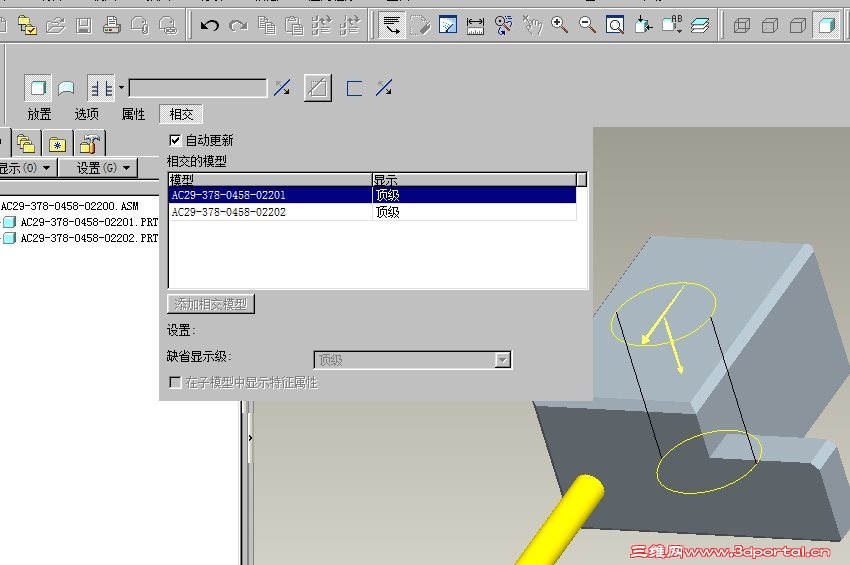Send model as mail attachment icon
The width and height of the screenshot is (850, 565).
point(140,25)
